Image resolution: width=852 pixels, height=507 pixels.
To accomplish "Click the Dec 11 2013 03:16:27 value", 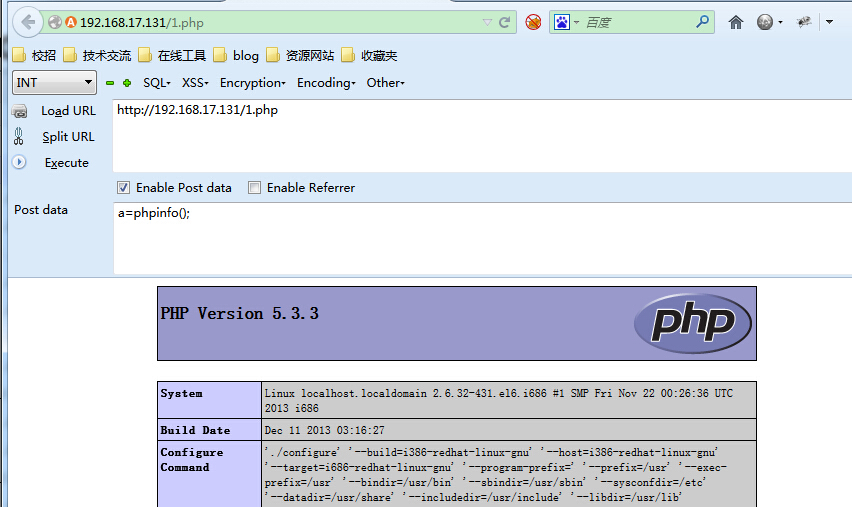I will (x=324, y=430).
